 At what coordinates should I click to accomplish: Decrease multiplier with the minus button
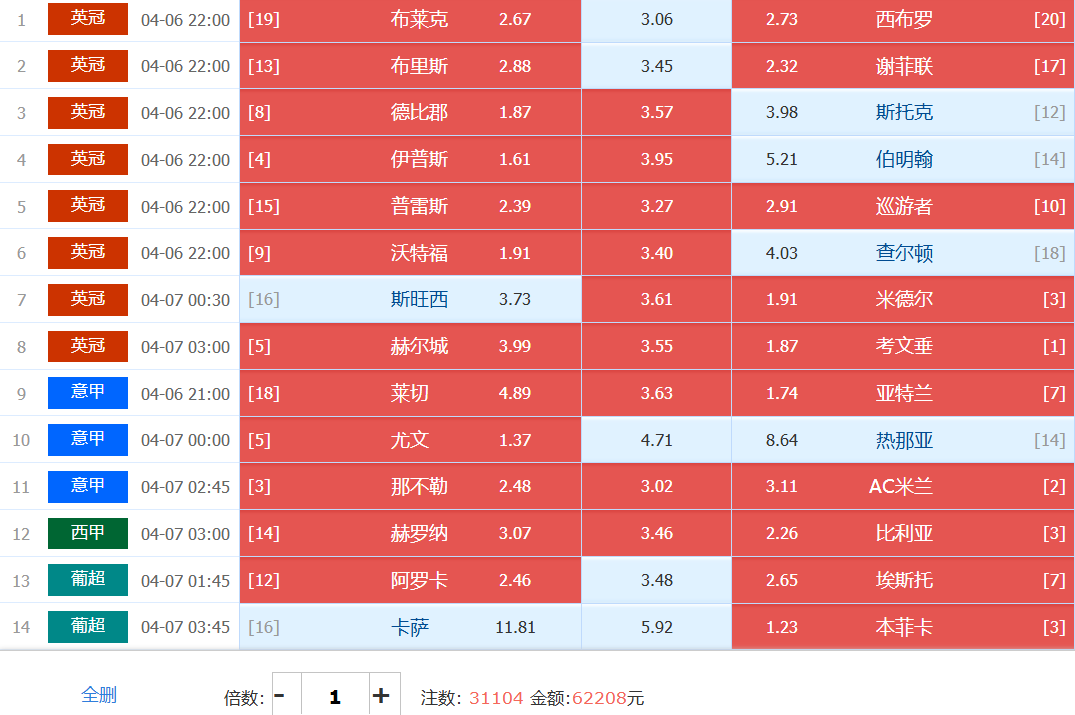coord(280,696)
